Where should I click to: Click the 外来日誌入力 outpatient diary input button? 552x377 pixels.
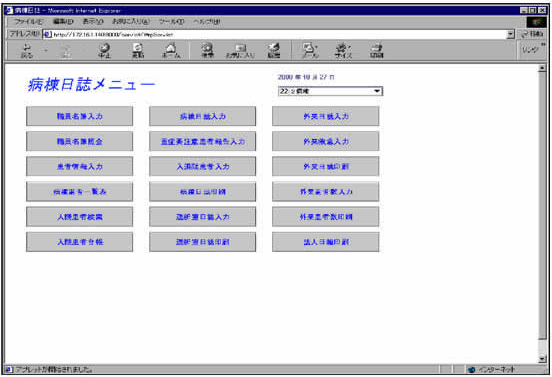(326, 116)
